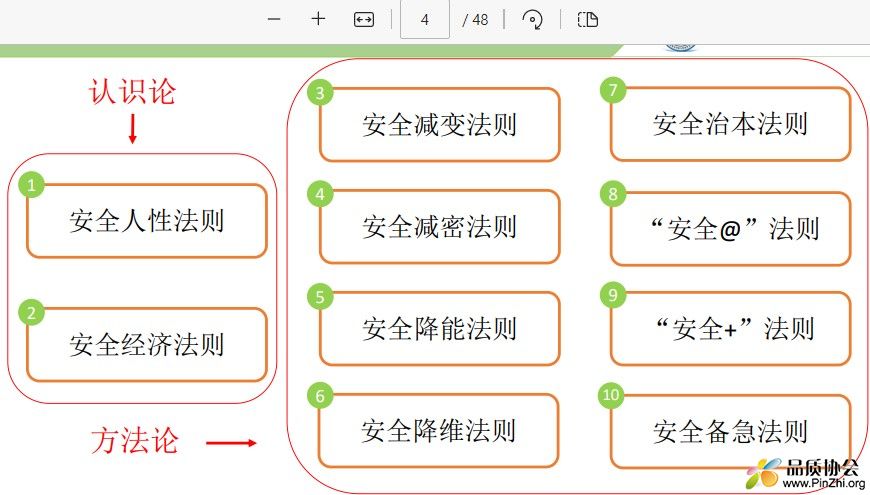Image resolution: width=870 pixels, height=495 pixels.
Task: Click the box 安全备急法则
Action: click(730, 431)
